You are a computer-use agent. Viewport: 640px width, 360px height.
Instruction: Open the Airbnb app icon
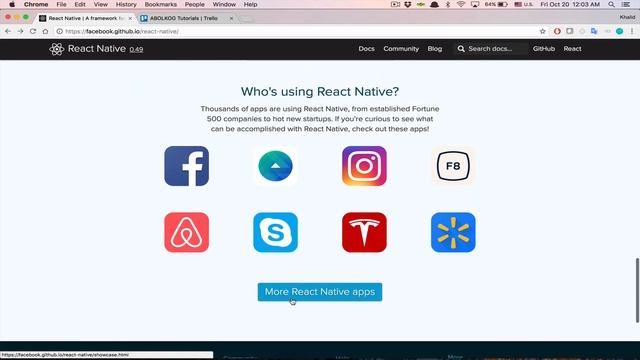(187, 232)
